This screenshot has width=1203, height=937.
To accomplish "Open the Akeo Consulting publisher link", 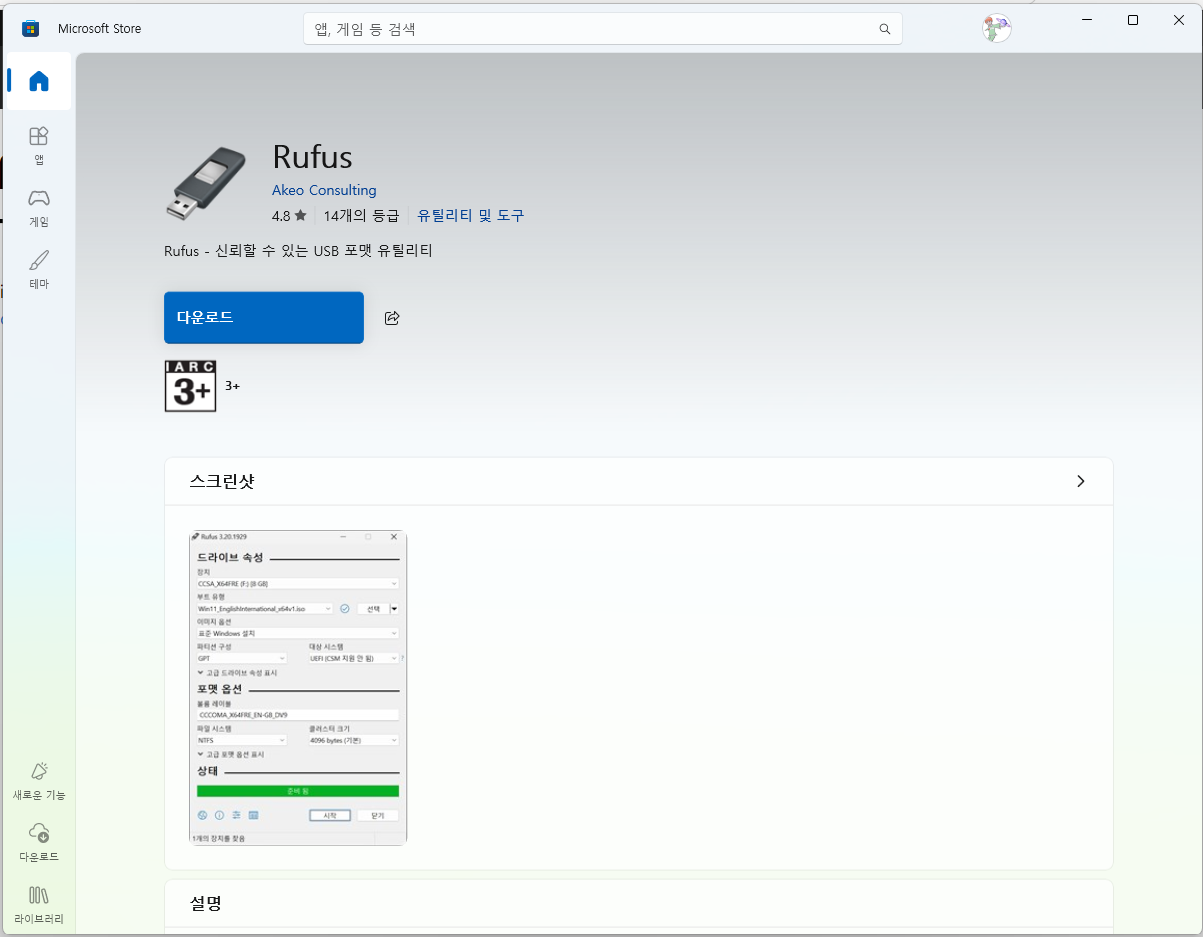I will point(324,190).
